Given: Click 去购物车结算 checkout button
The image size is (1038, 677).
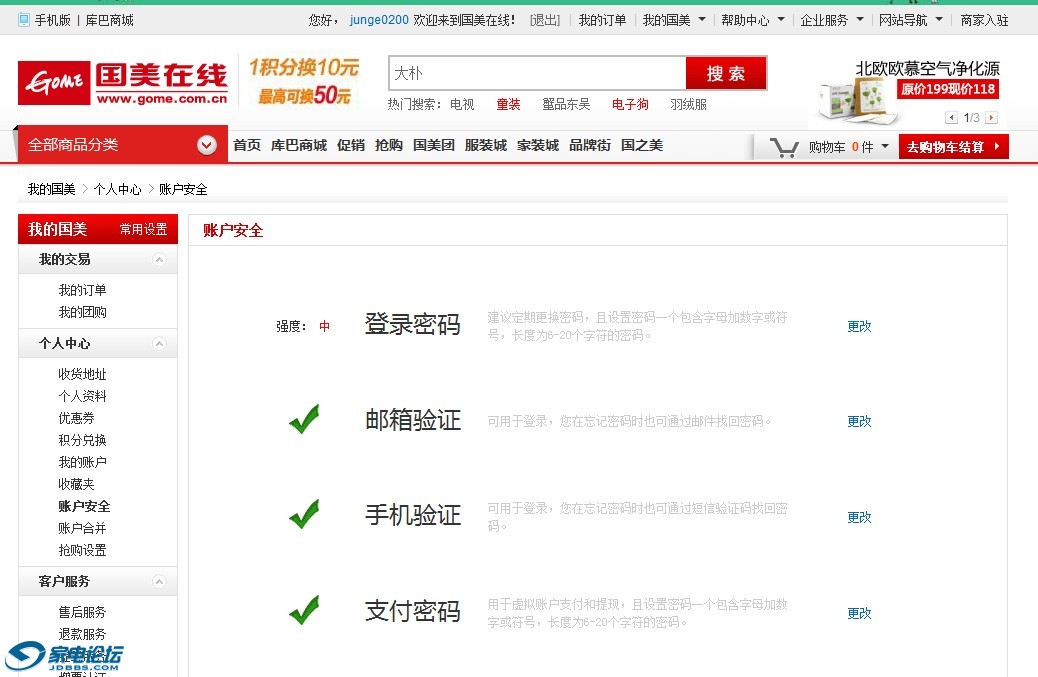Looking at the screenshot, I should [x=953, y=147].
